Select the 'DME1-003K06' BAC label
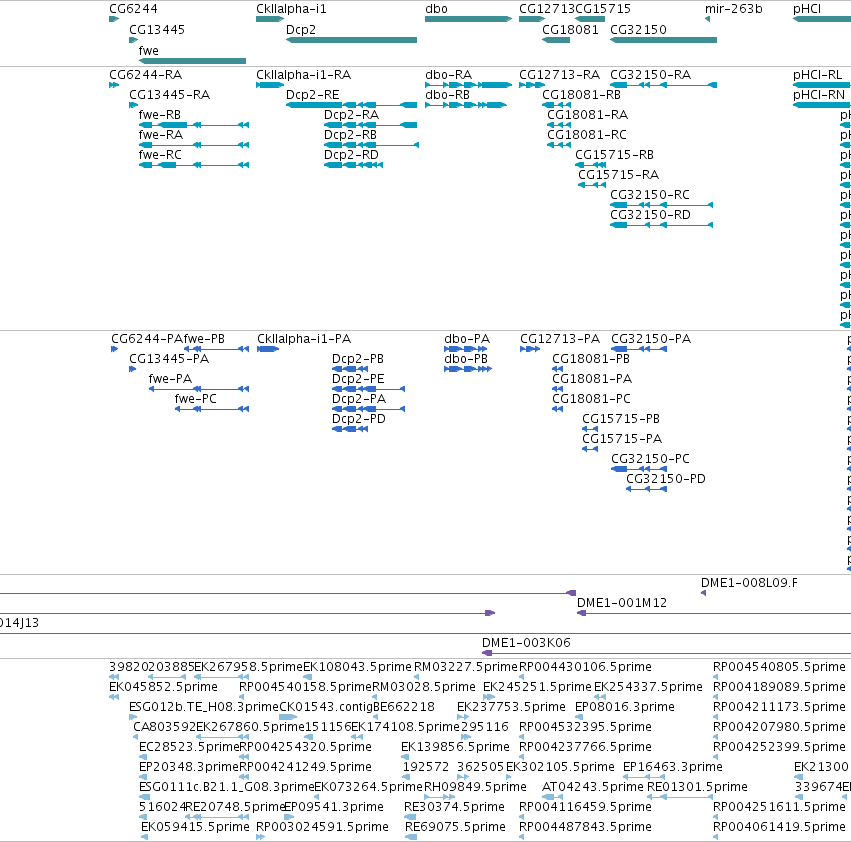This screenshot has width=851, height=842. (526, 643)
